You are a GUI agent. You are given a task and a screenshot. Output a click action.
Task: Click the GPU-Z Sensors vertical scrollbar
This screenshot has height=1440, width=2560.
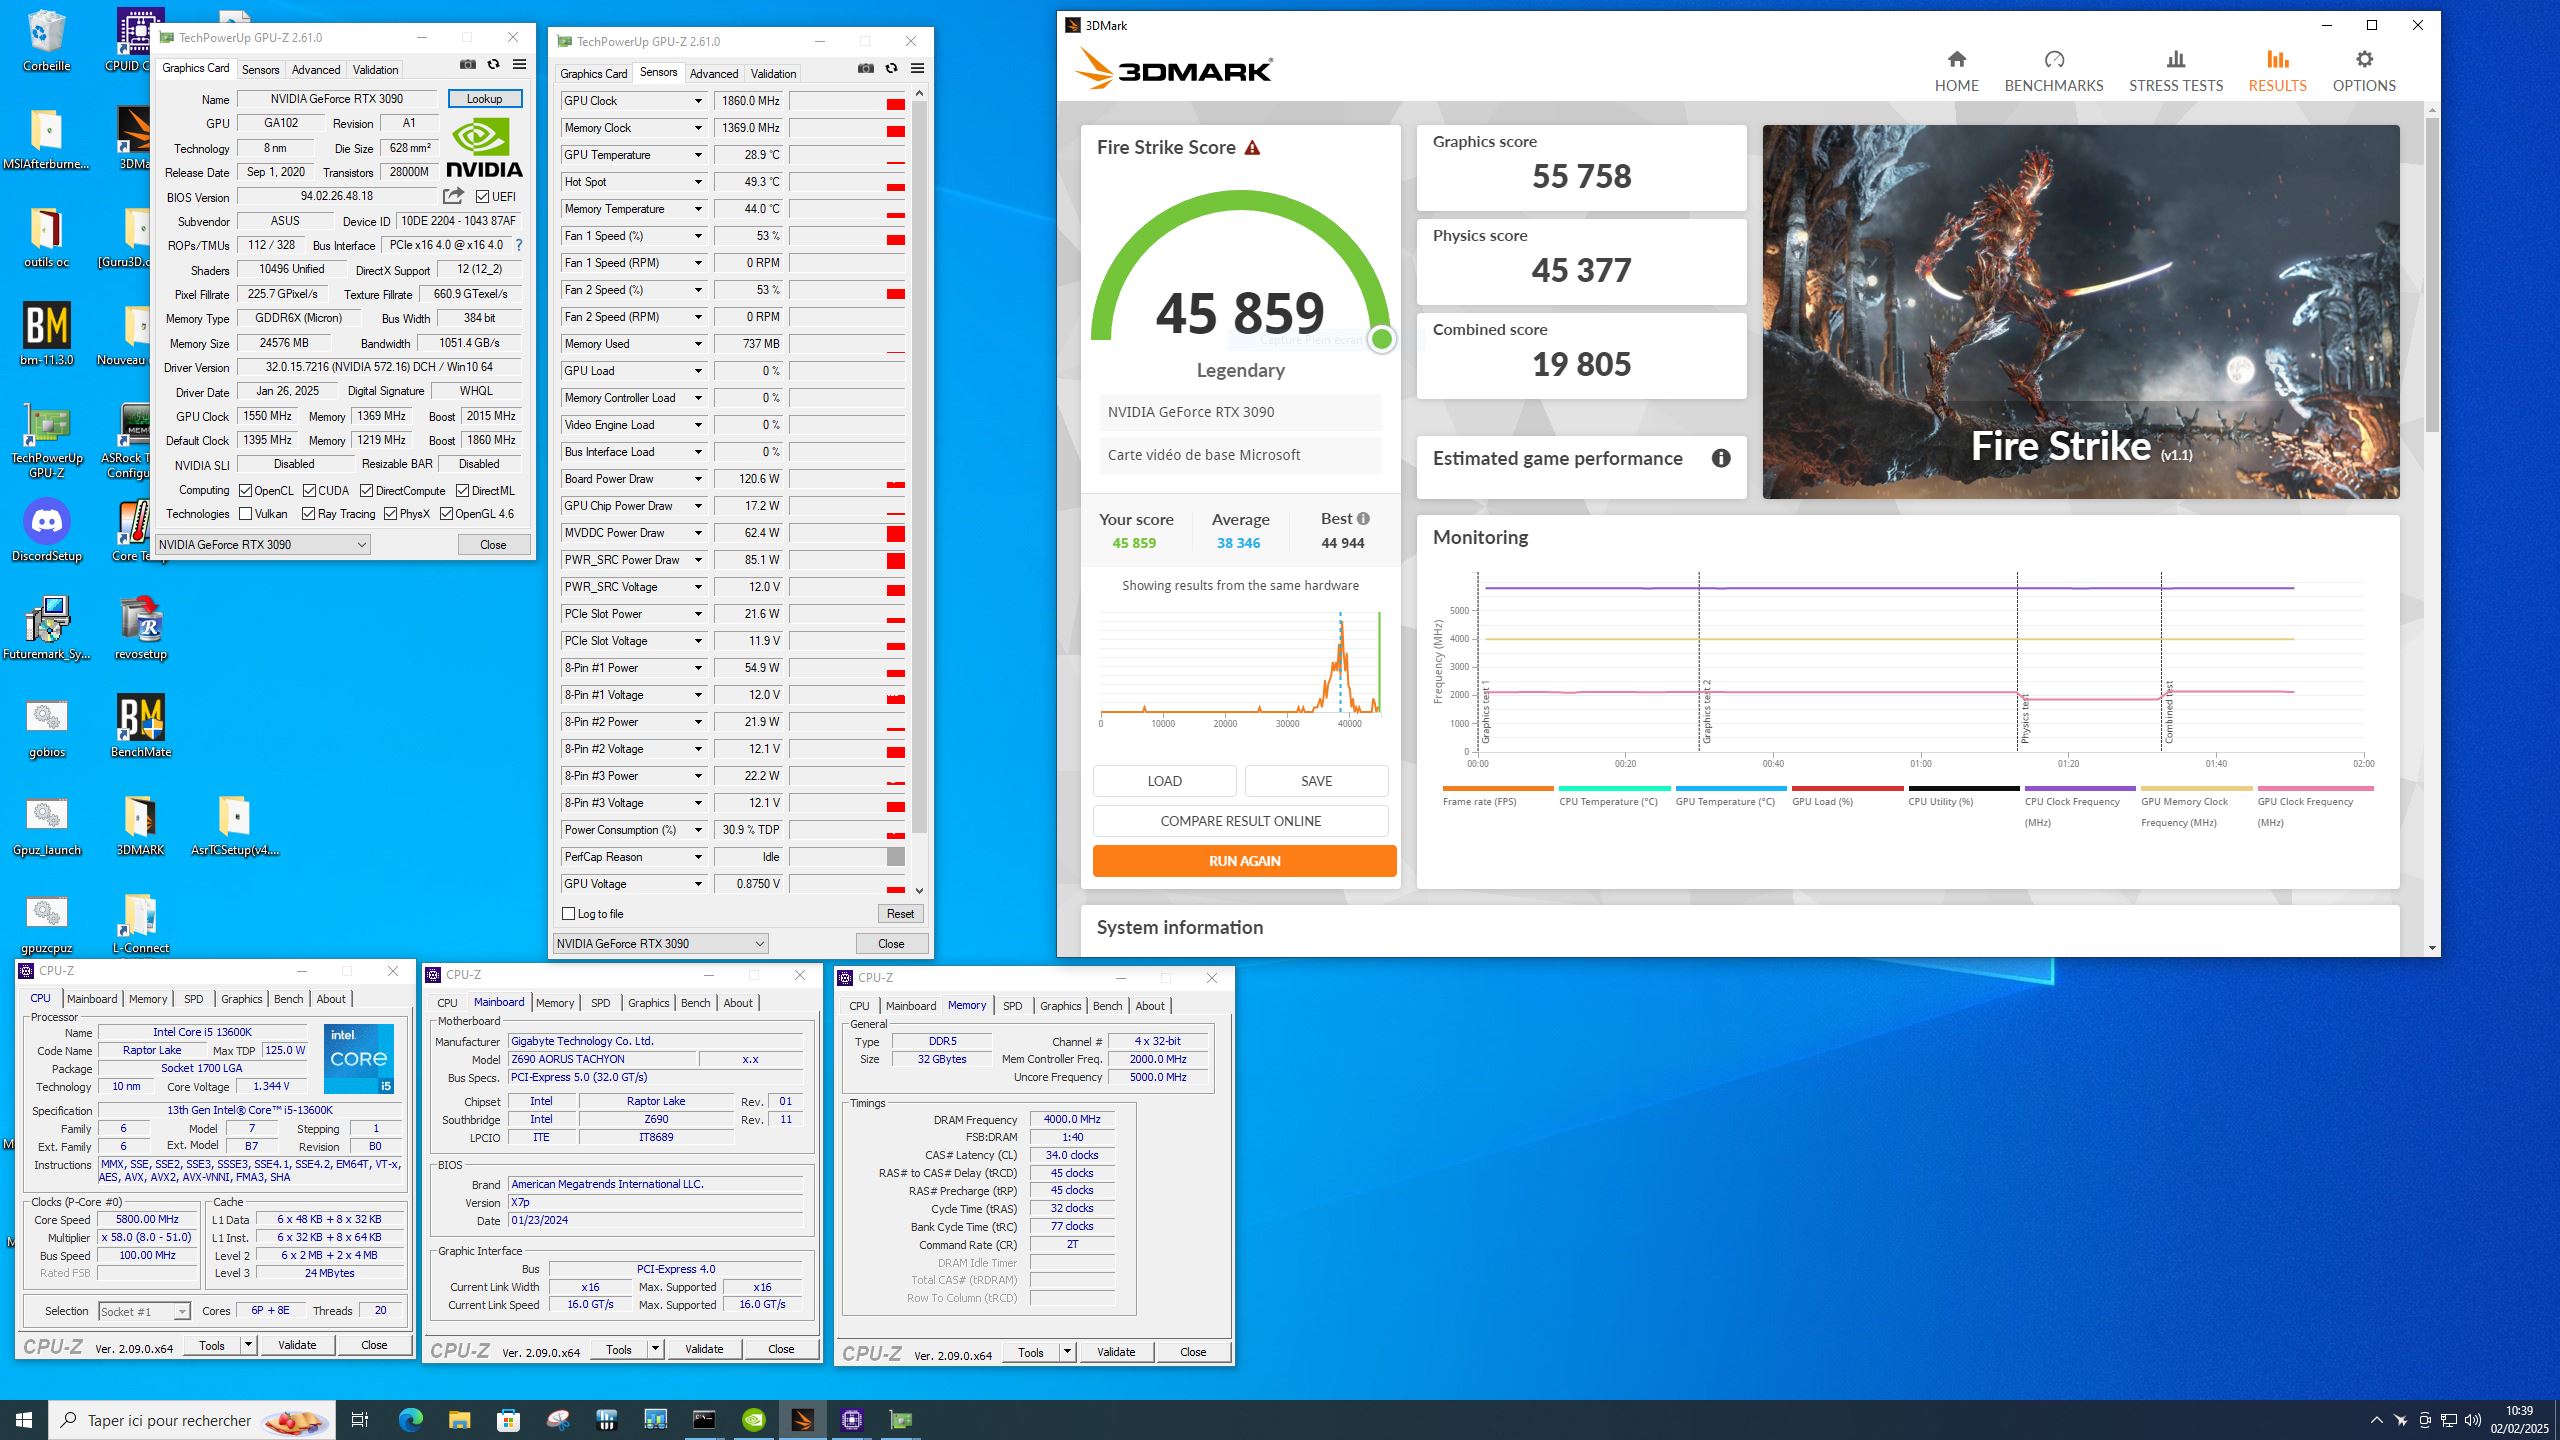tap(919, 465)
